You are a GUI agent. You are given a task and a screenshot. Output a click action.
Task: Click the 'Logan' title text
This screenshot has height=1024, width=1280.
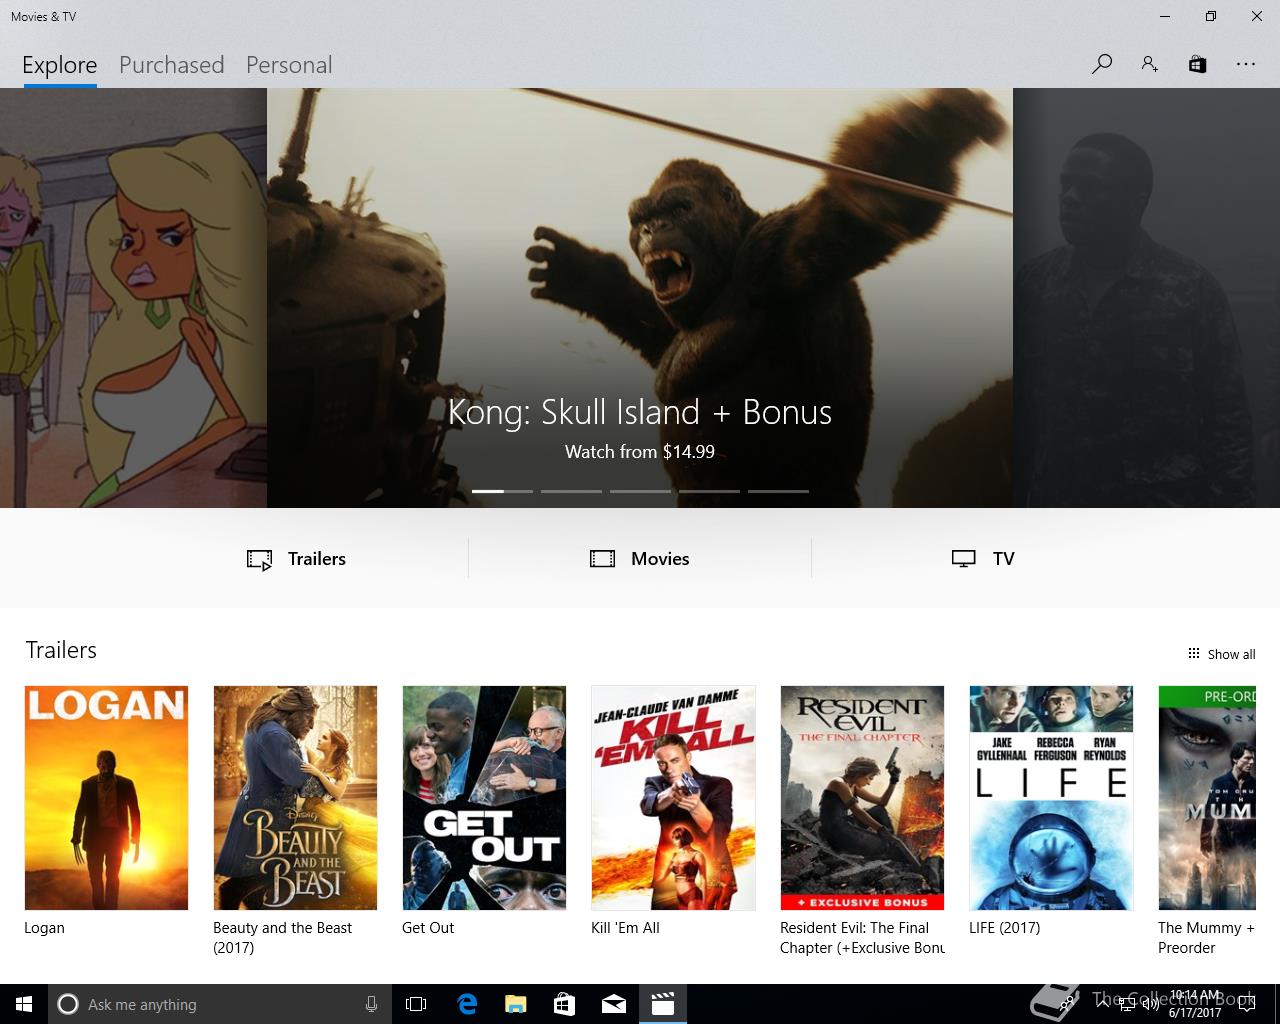tap(44, 928)
